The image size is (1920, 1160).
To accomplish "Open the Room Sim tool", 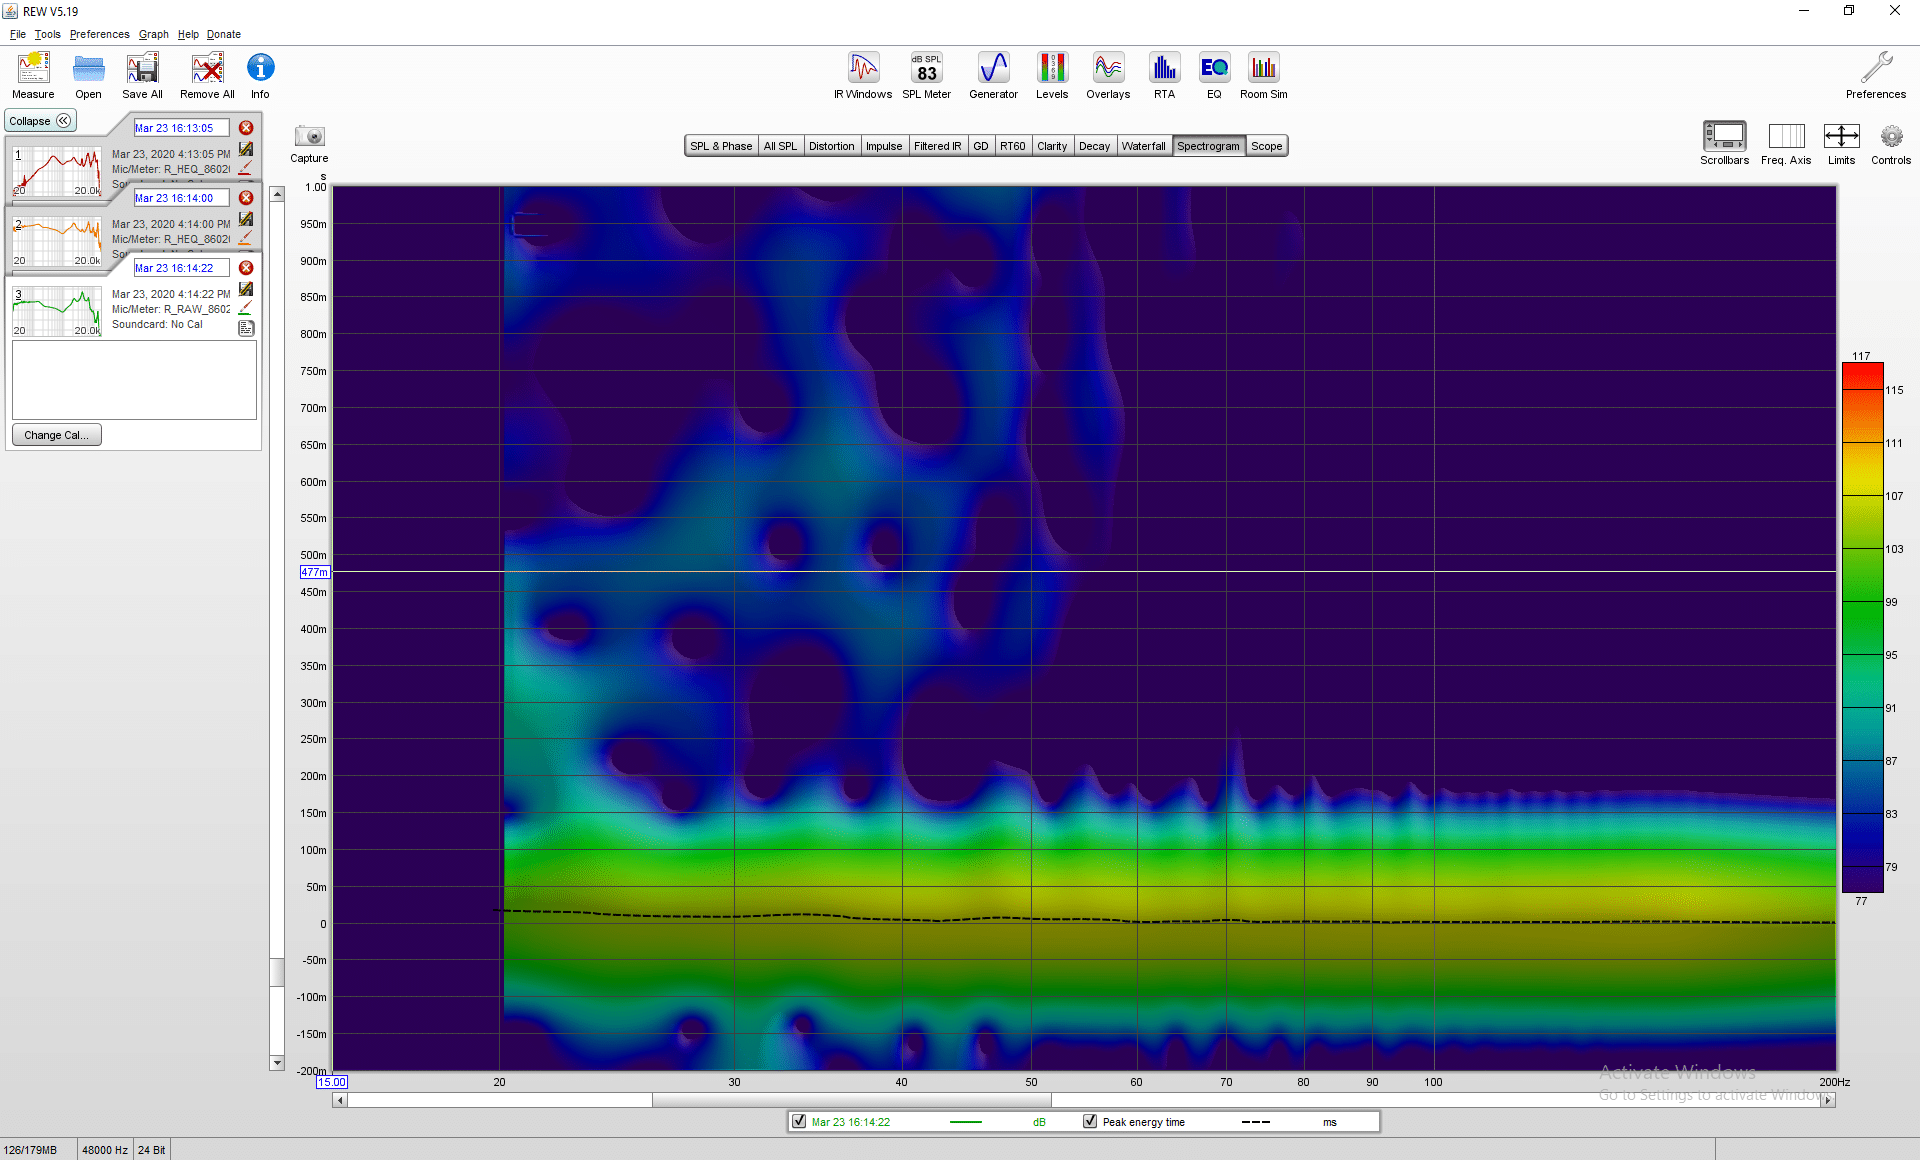I will click(x=1264, y=76).
